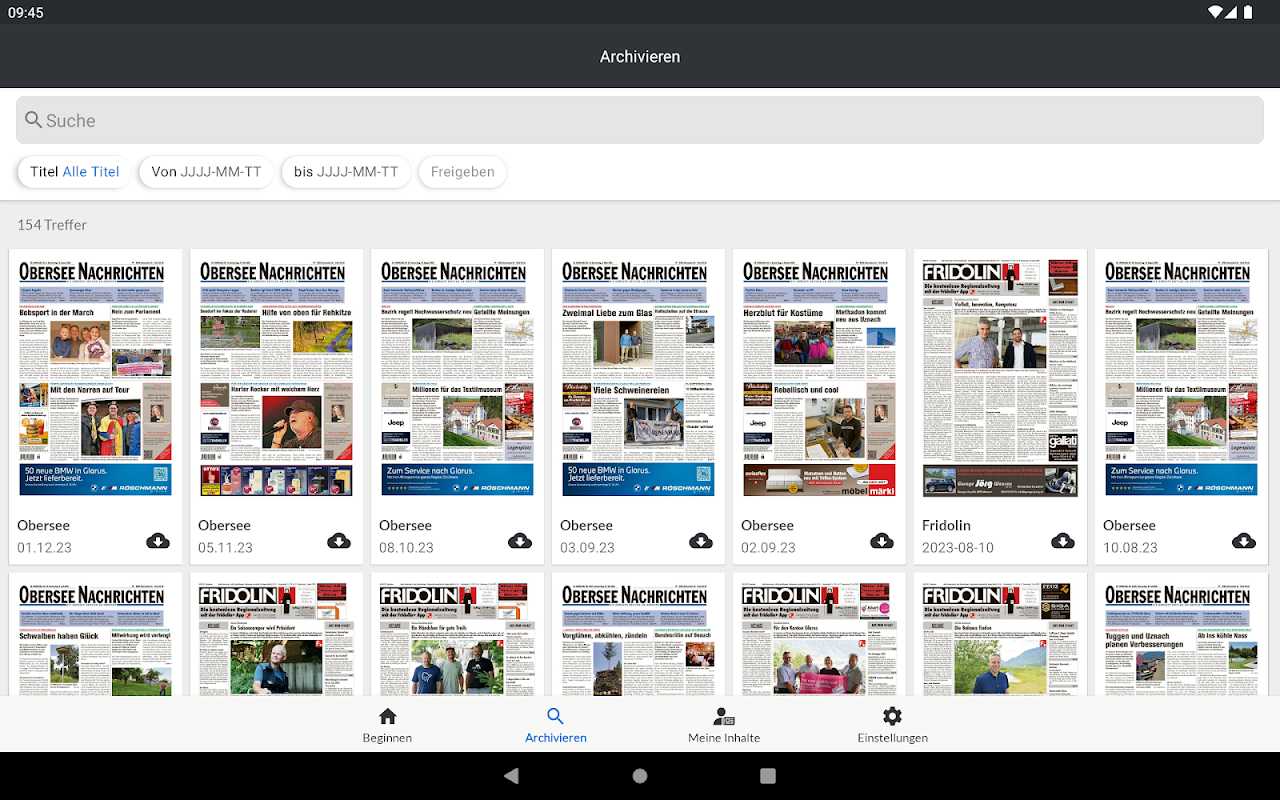Tap the Wi-Fi status icon
This screenshot has height=800, width=1280.
(x=1216, y=12)
